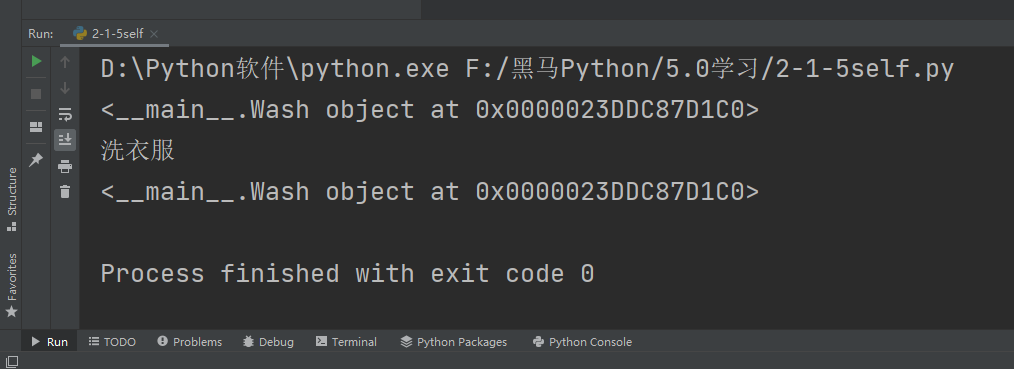Image resolution: width=1014 pixels, height=369 pixels.
Task: Switch to the Terminal tool window
Action: (x=346, y=342)
